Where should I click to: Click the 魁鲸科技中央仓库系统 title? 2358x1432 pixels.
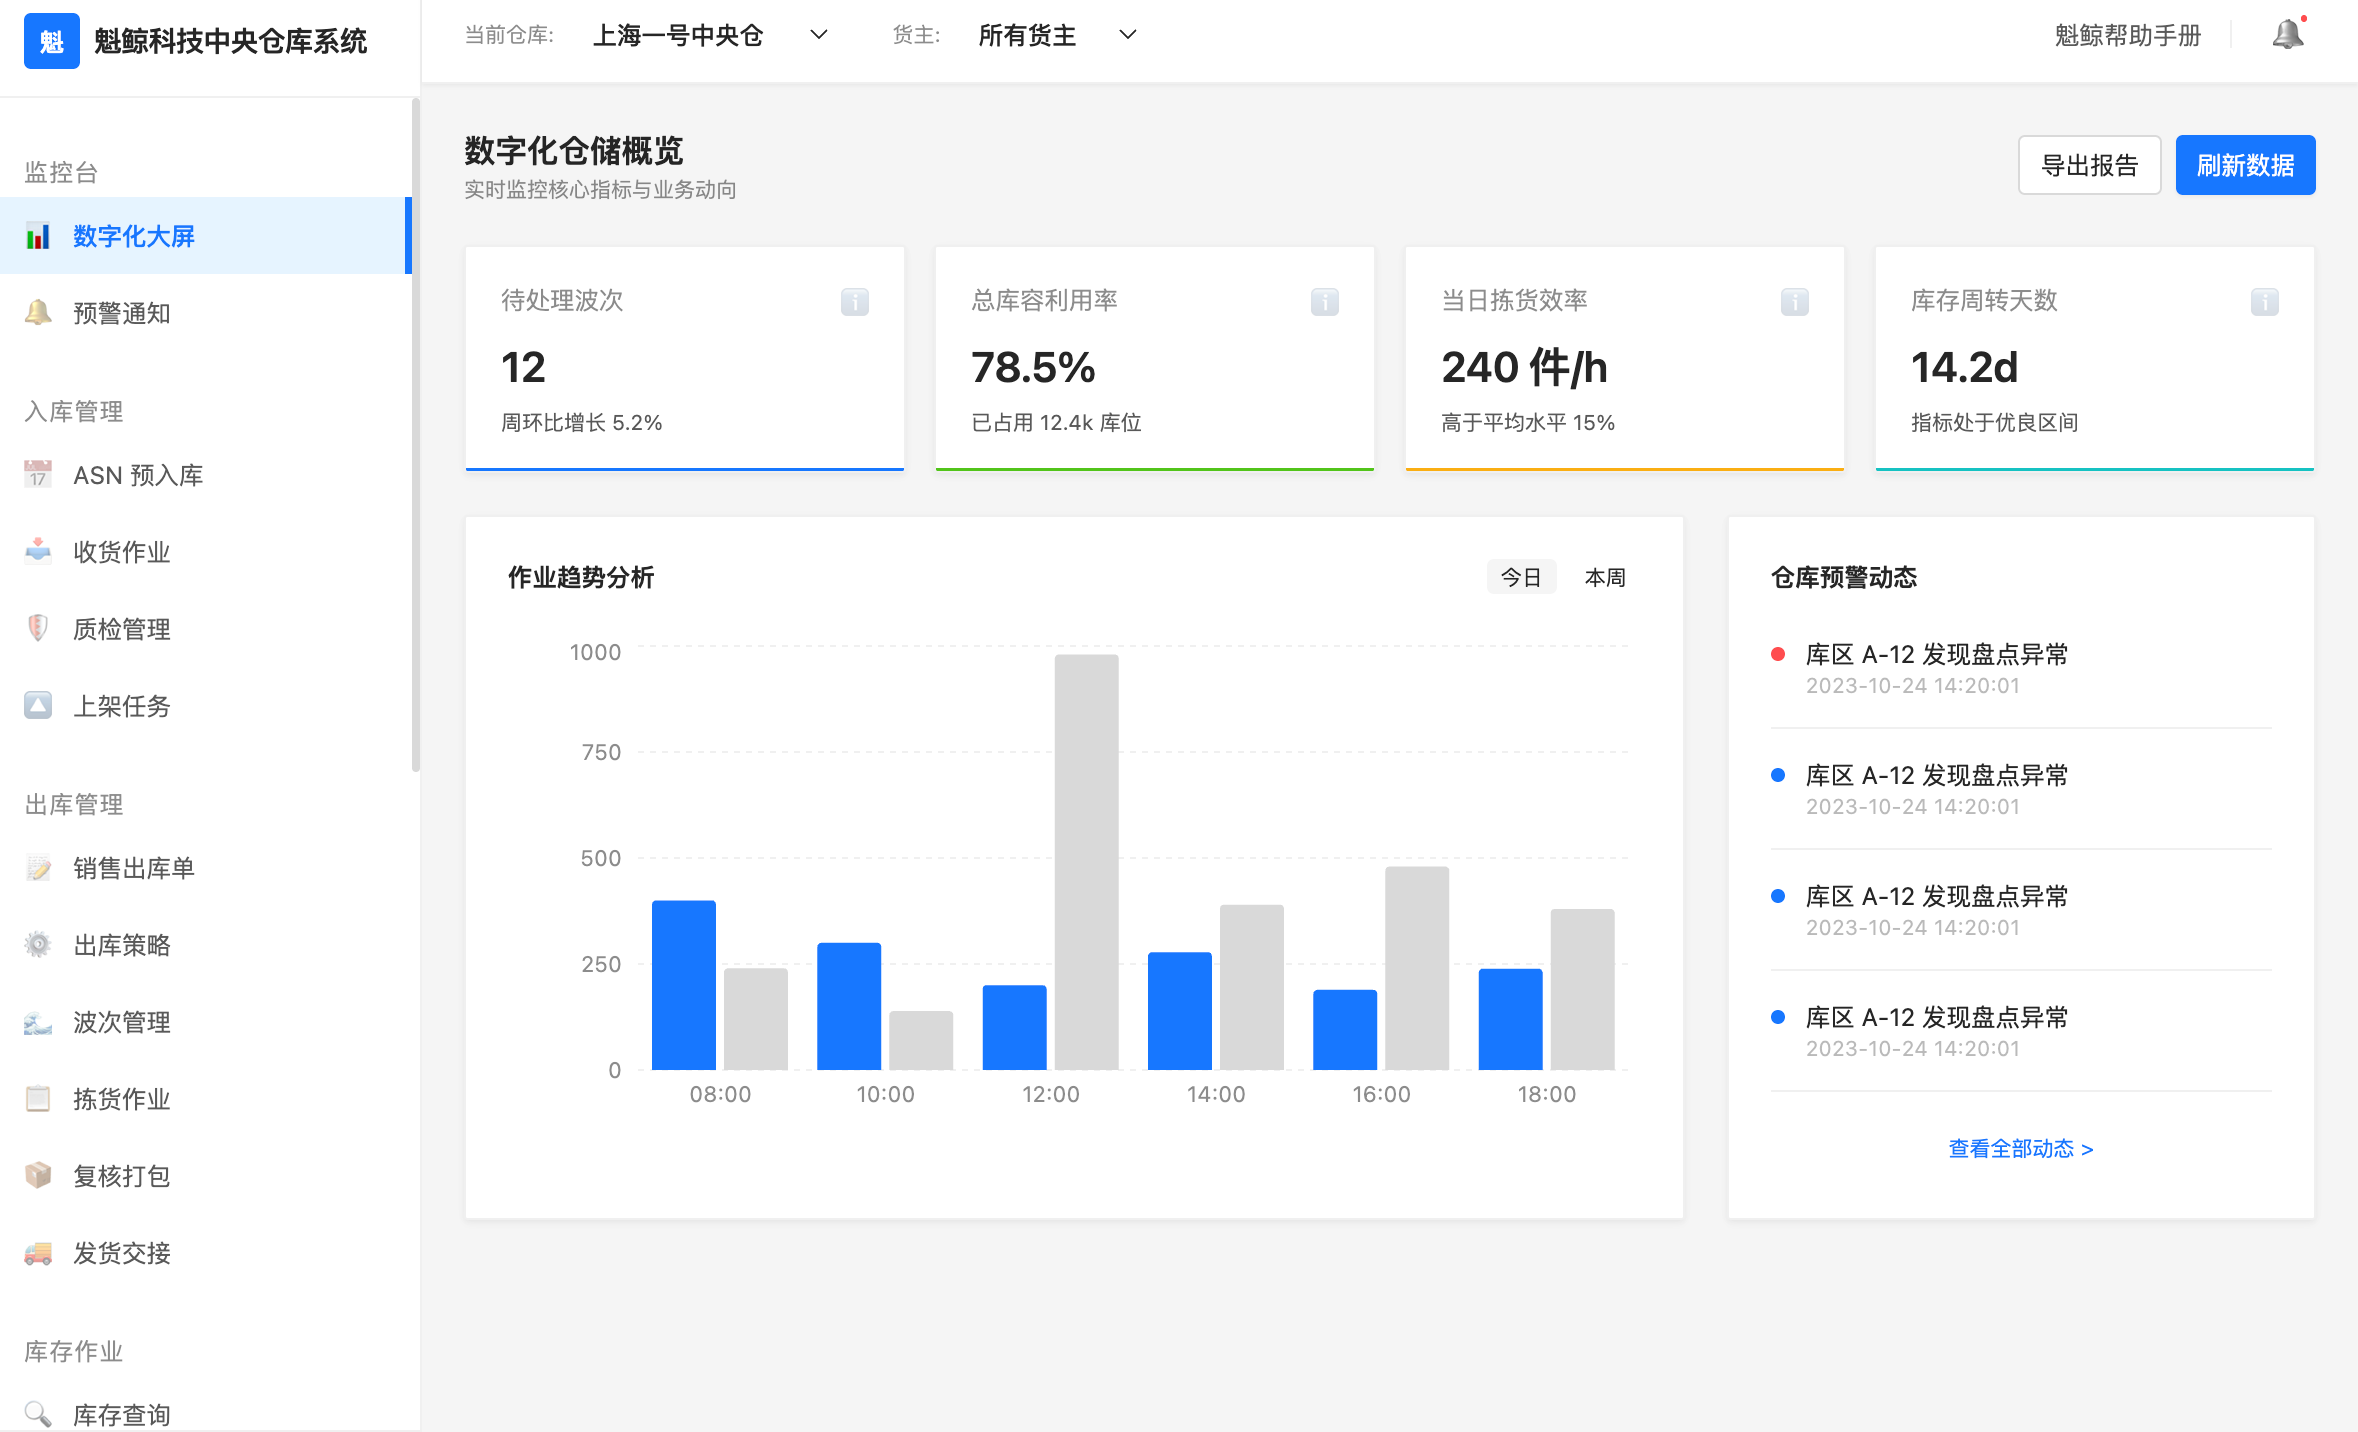(231, 41)
